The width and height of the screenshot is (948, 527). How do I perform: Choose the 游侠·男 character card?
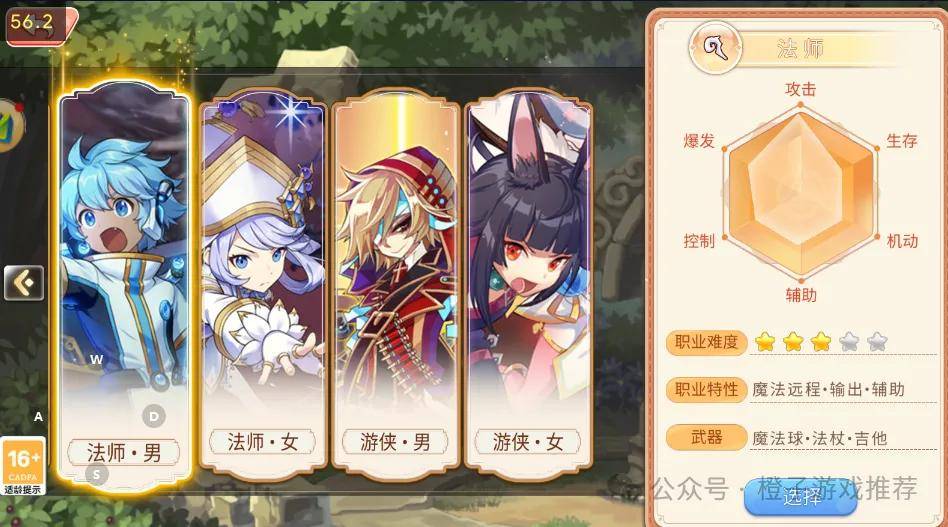pos(395,285)
